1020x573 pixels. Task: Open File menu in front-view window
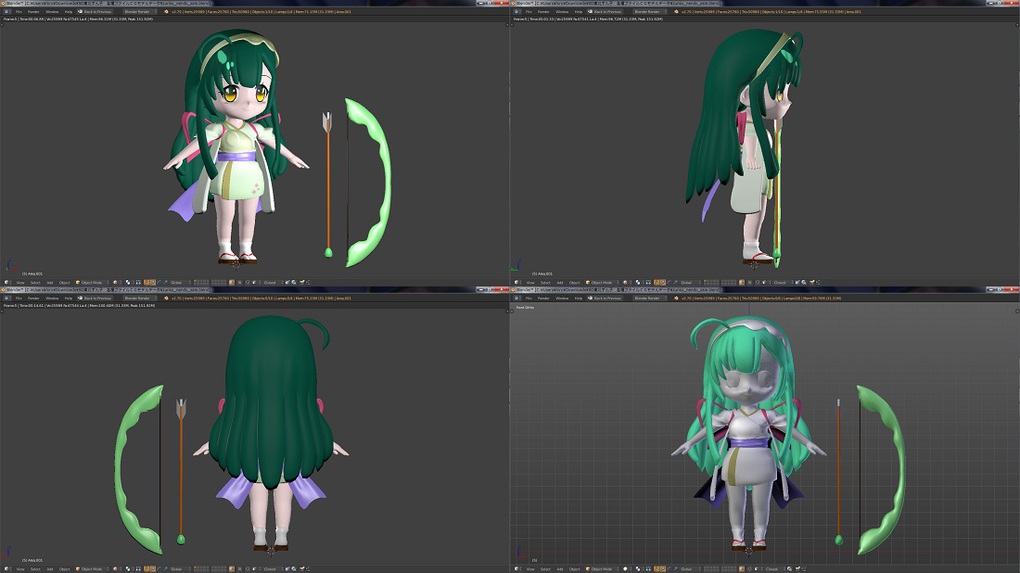click(x=19, y=12)
